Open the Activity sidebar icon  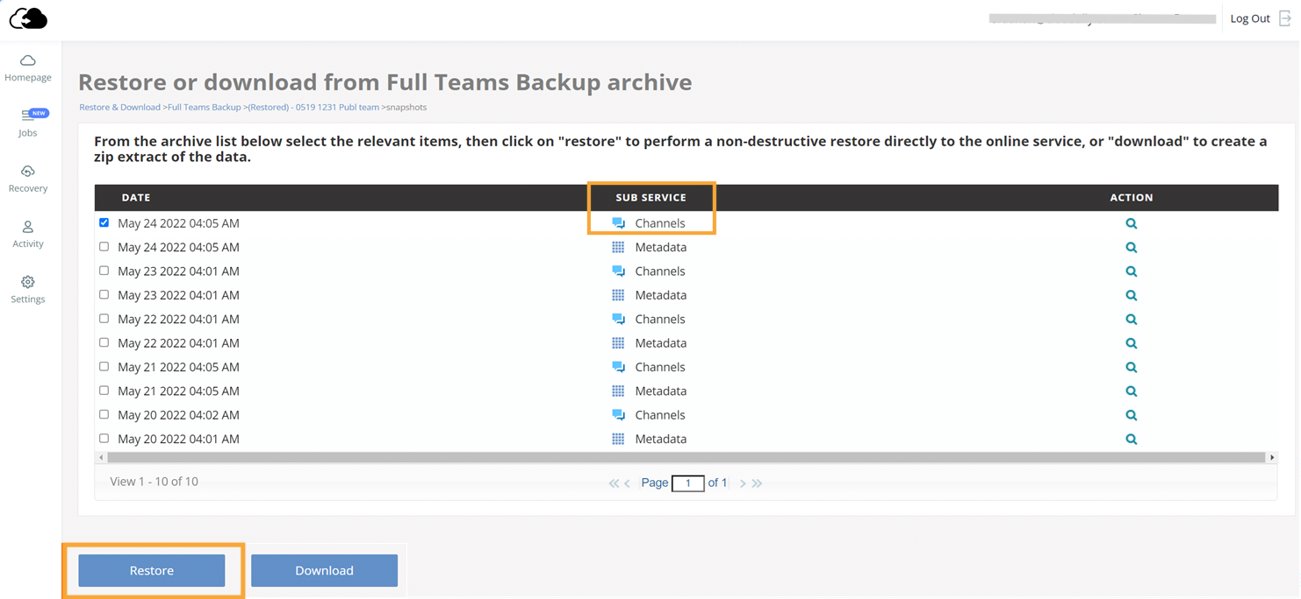tap(28, 227)
